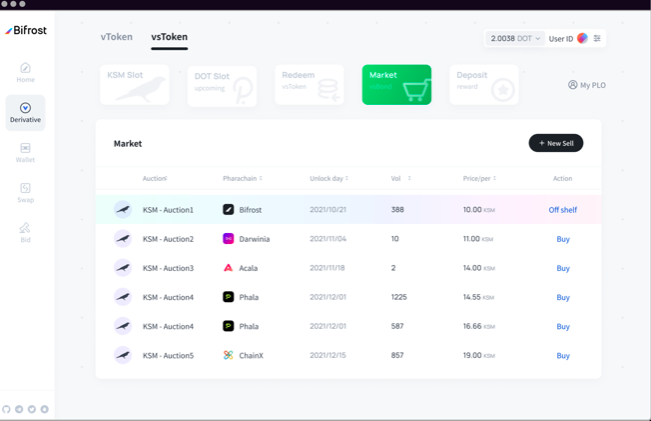Open the DOT Slot upcoming card
This screenshot has width=651, height=421.
[222, 86]
